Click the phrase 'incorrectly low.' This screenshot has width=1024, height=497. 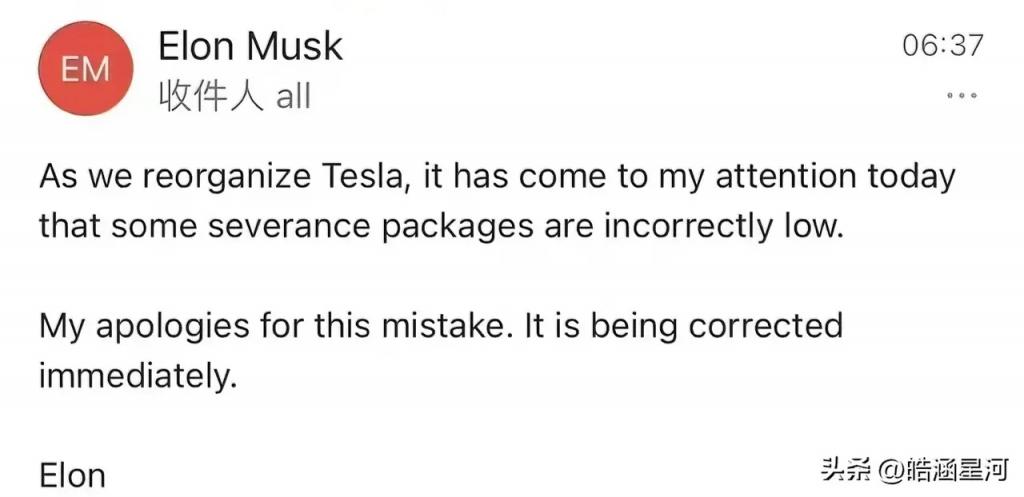point(720,228)
